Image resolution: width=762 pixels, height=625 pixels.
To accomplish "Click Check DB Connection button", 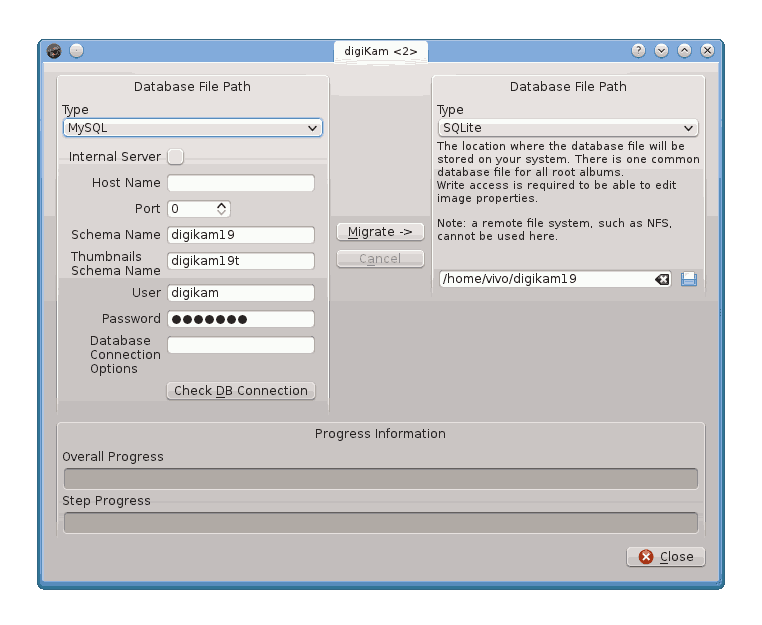I will point(240,390).
